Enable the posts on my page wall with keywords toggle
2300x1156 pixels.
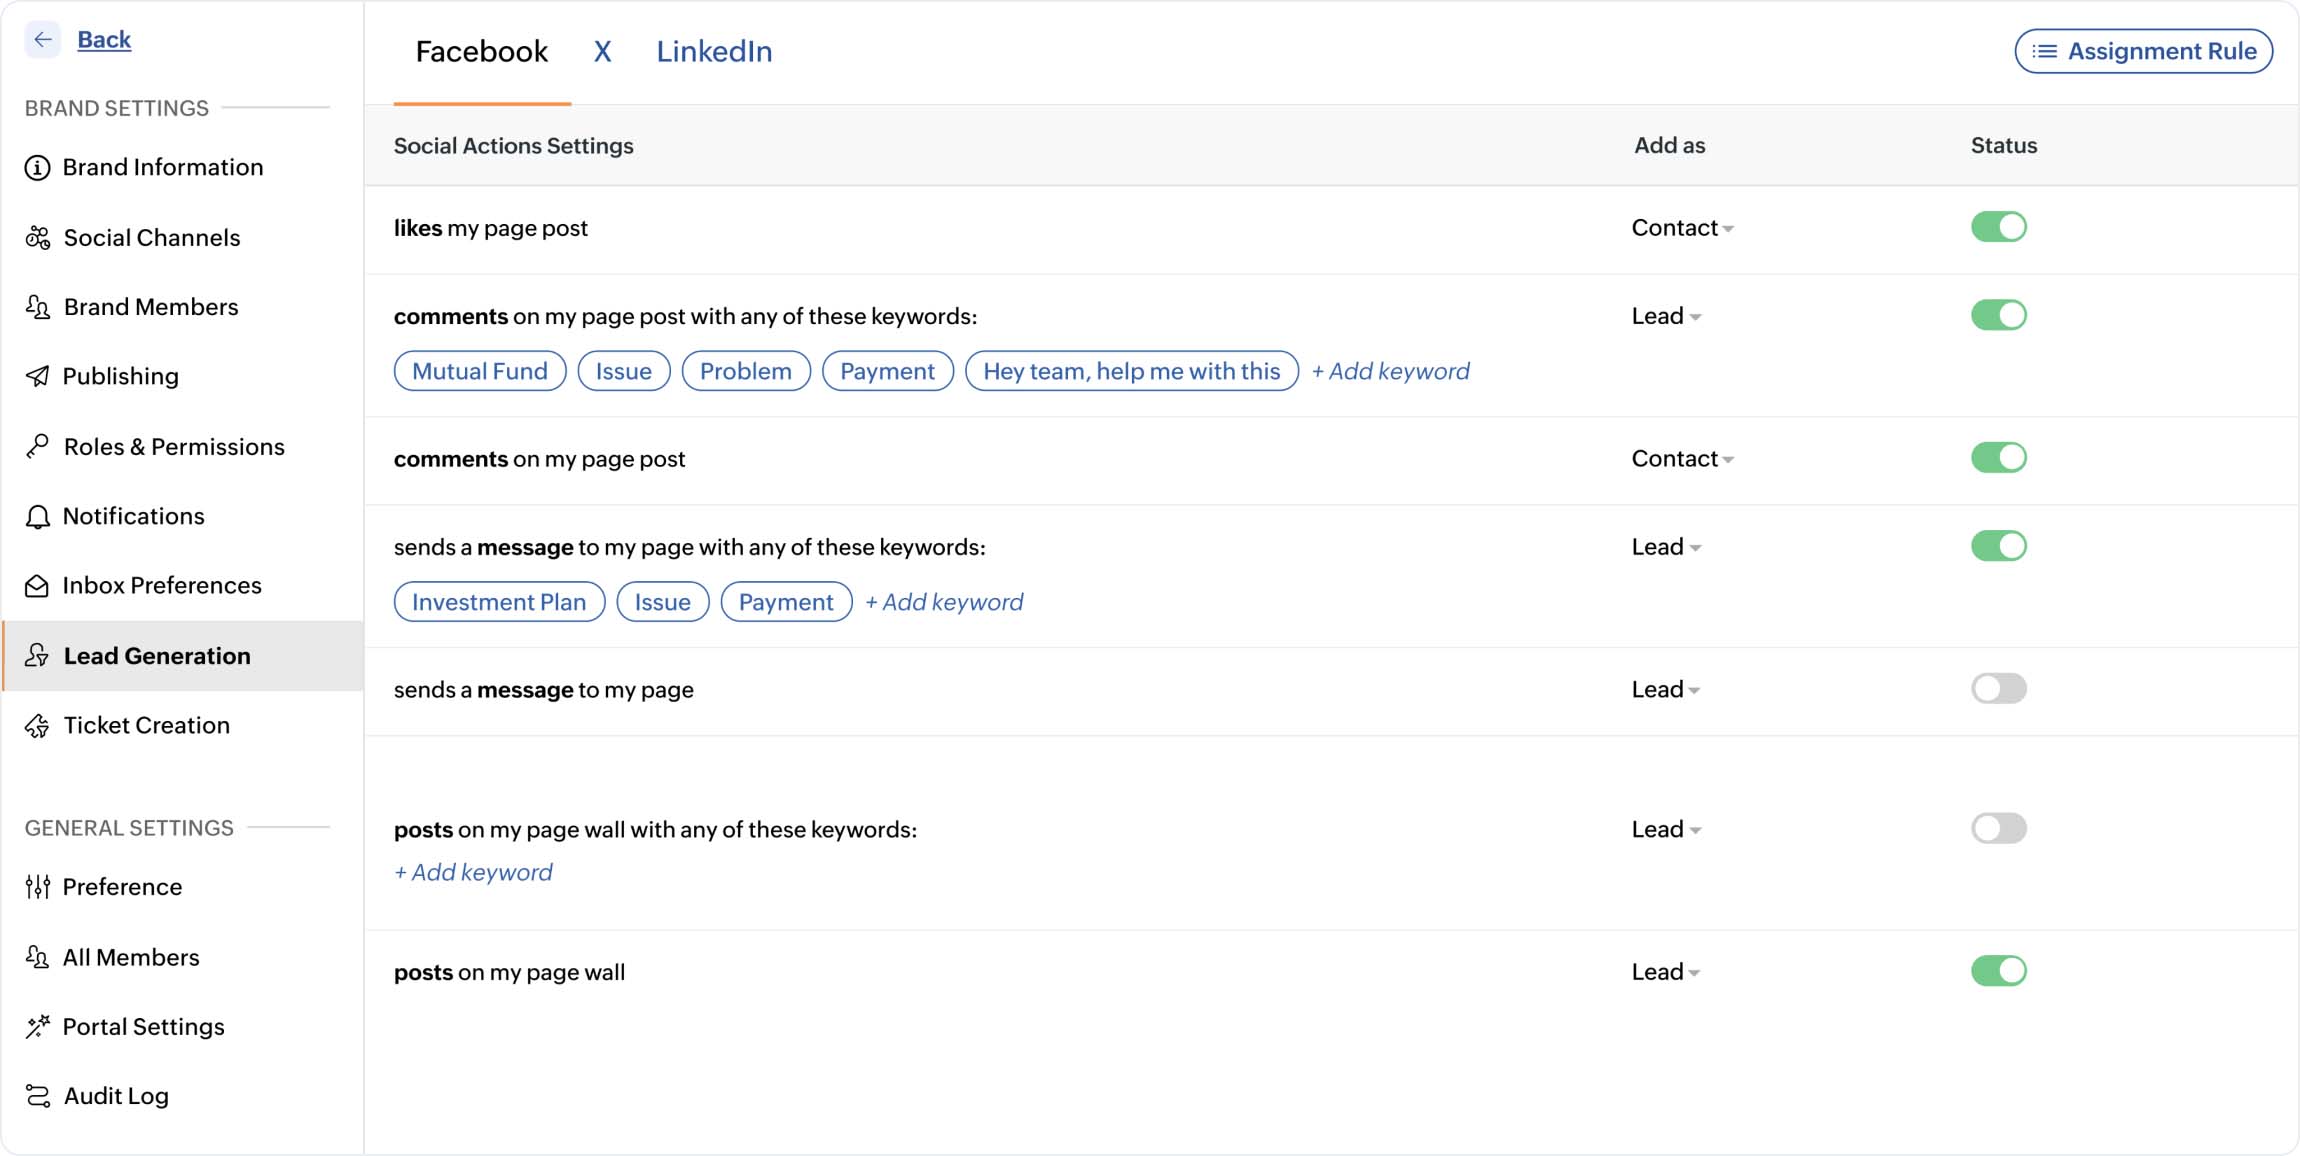(x=1999, y=827)
